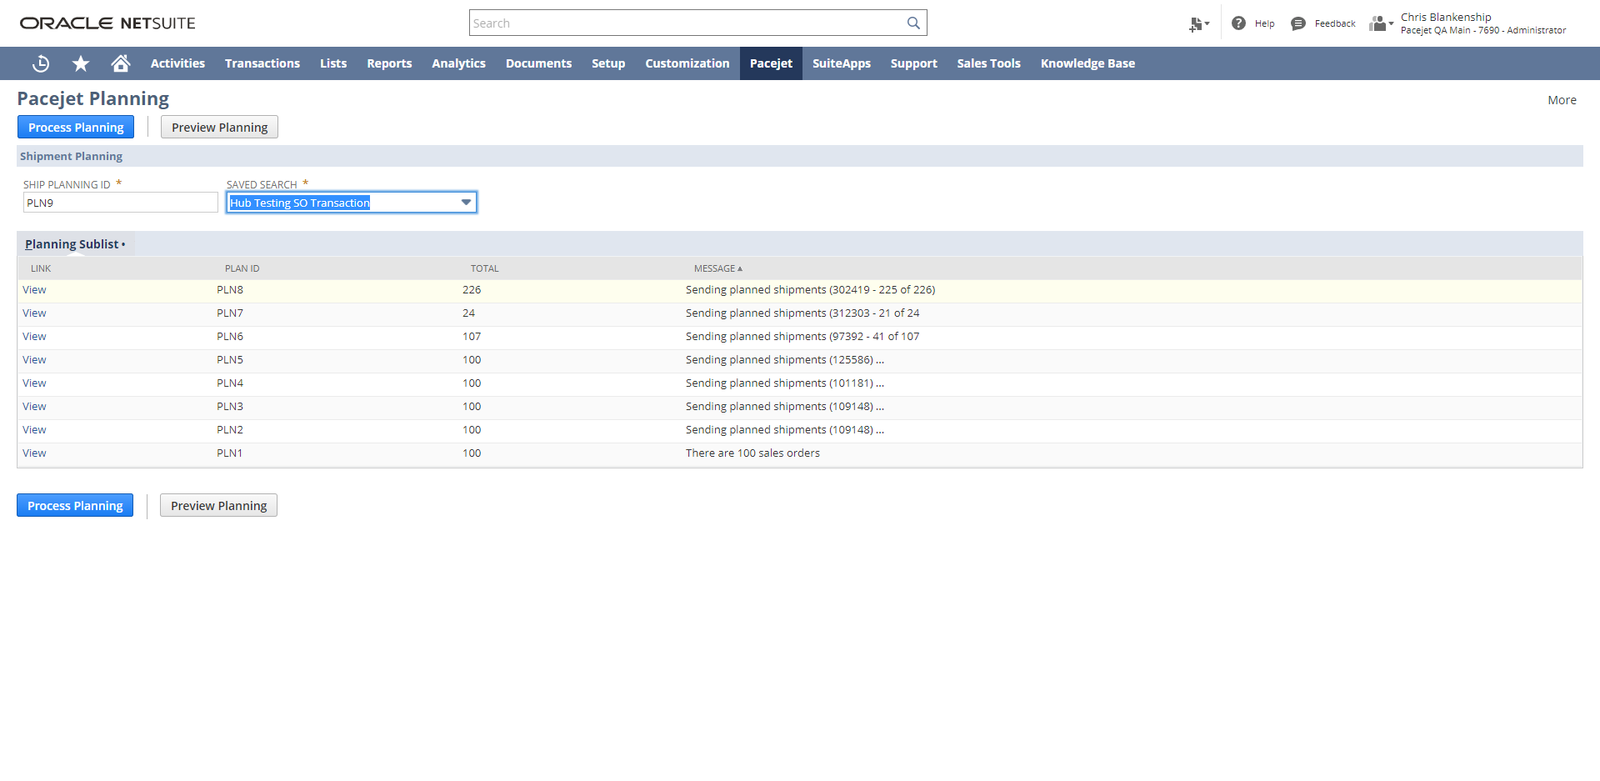Open the Create New icon menu
The height and width of the screenshot is (781, 1600).
click(1199, 24)
